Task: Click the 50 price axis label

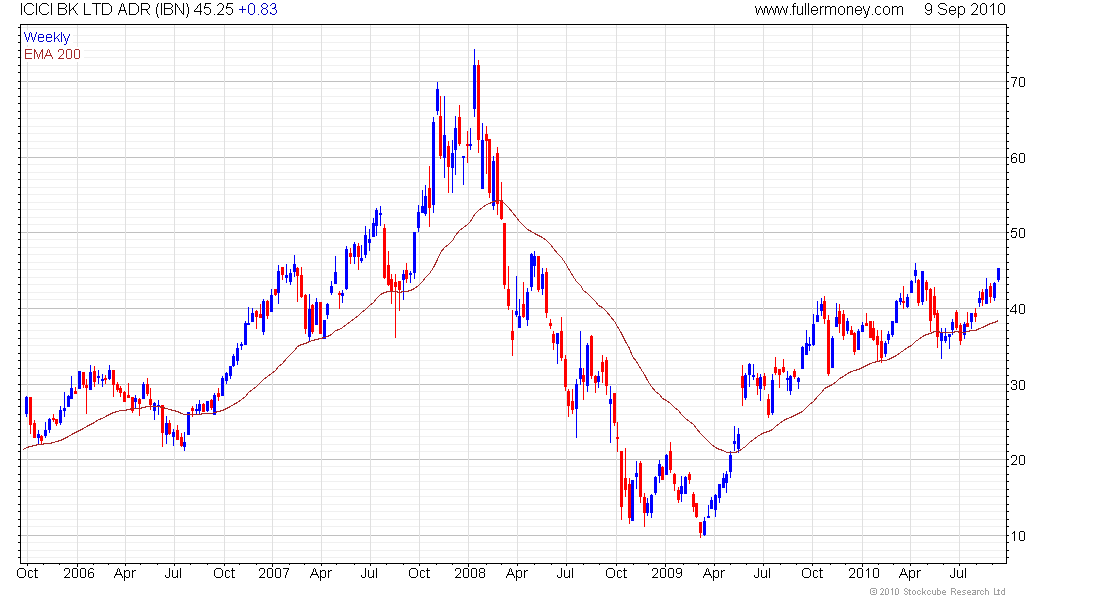Action: click(x=1017, y=233)
